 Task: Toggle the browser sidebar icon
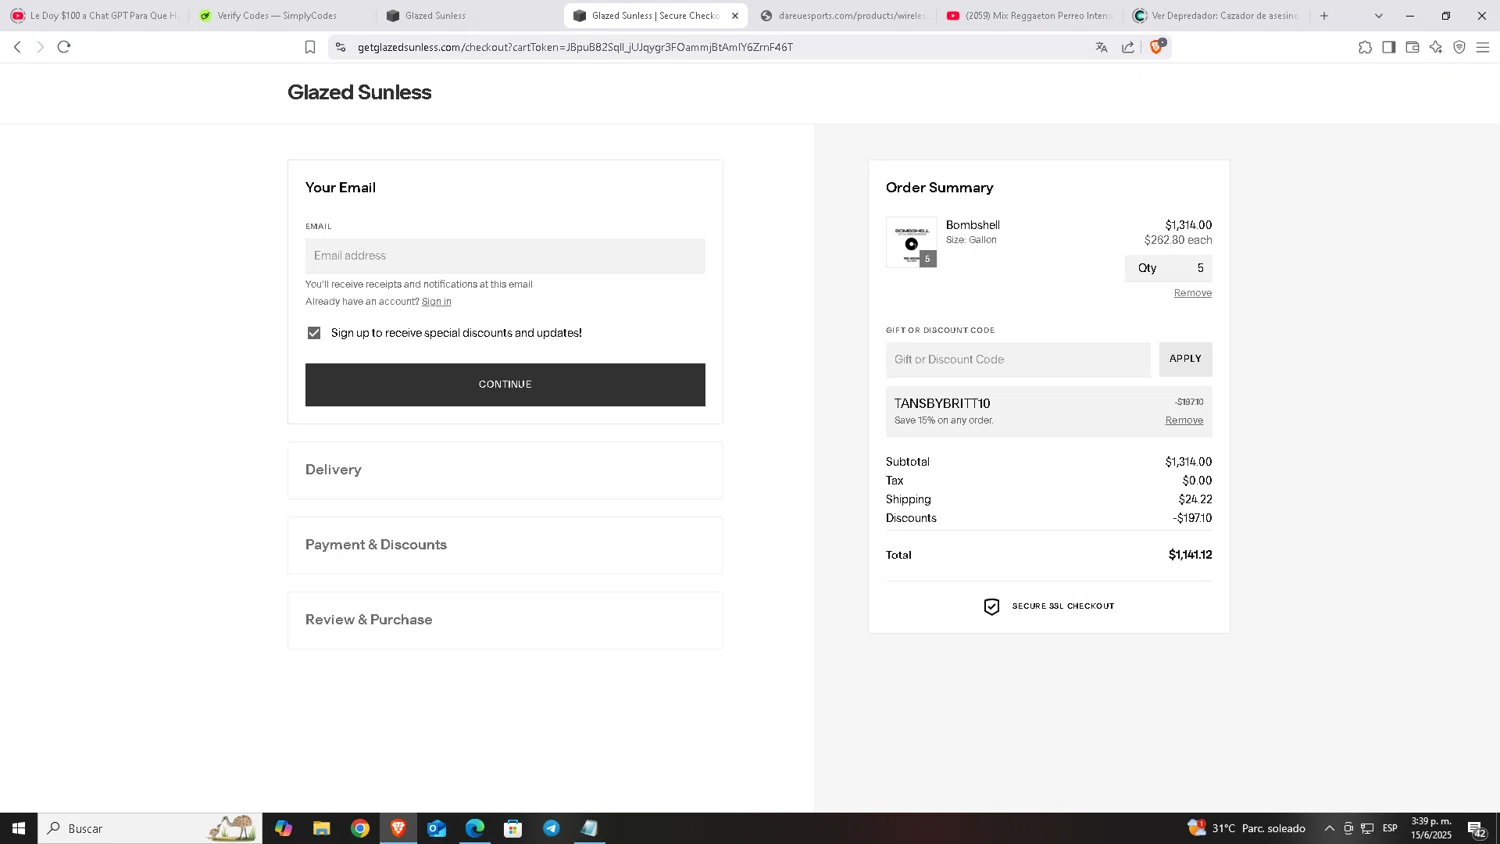coord(1389,47)
